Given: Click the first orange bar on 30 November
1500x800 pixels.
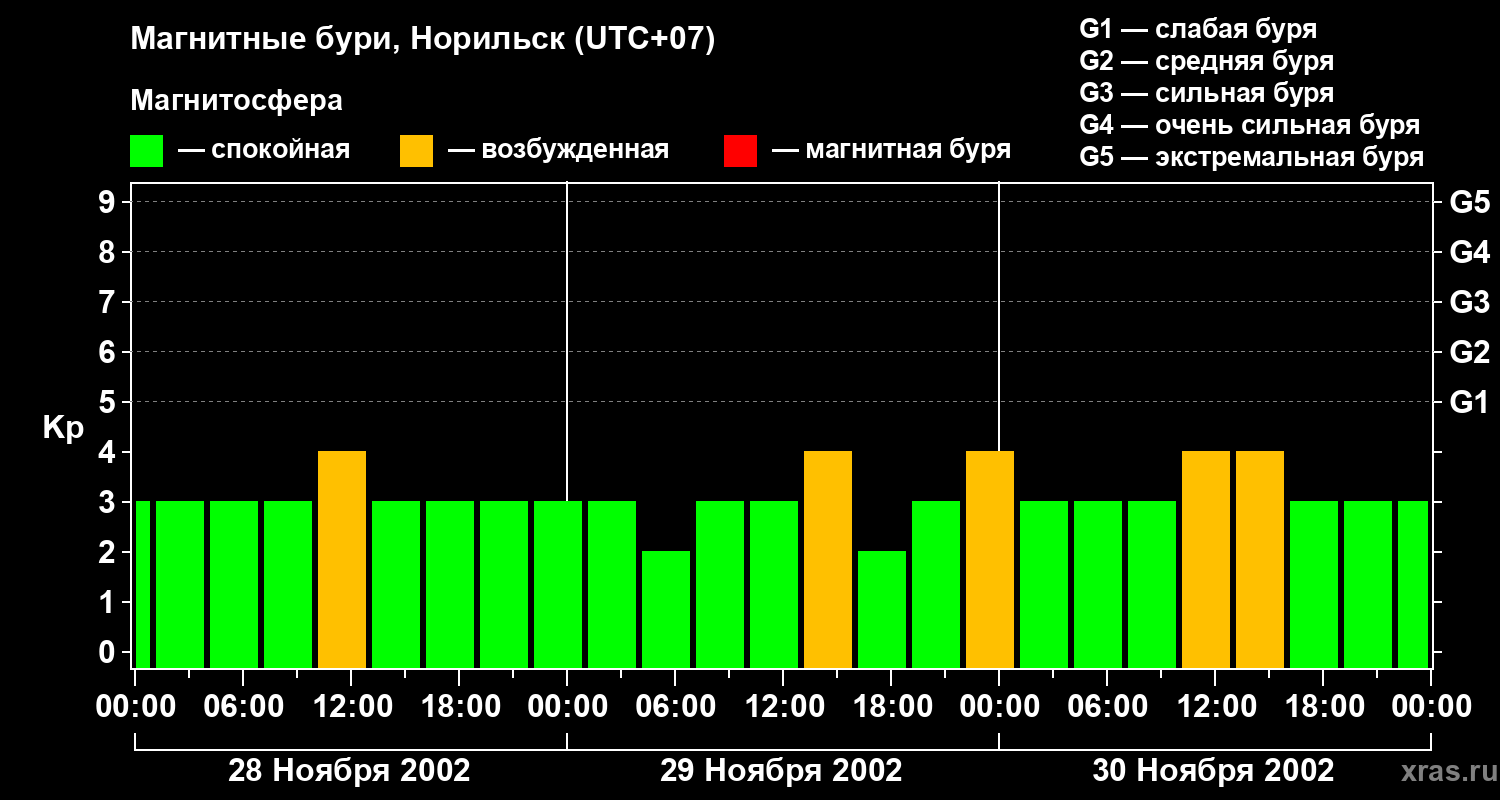Looking at the screenshot, I should tap(1206, 560).
